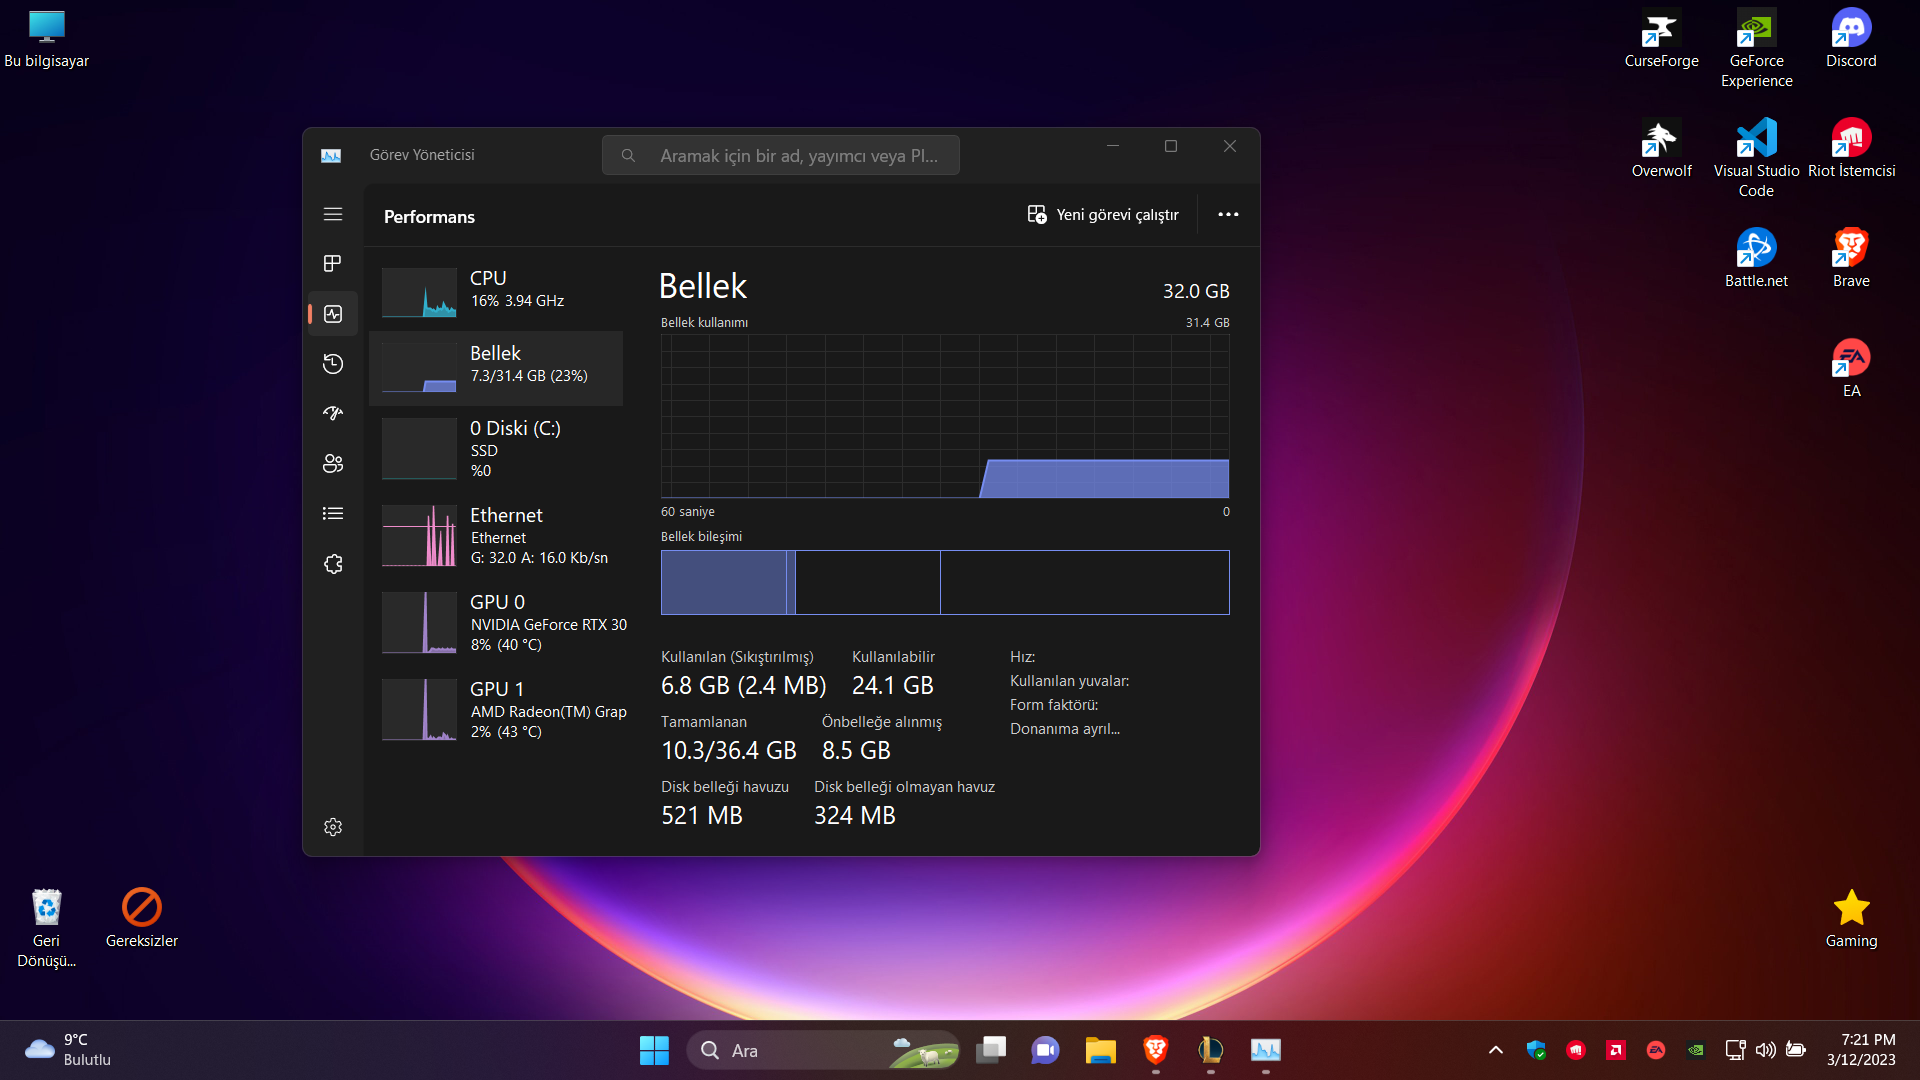Open App history page in sidebar

click(333, 364)
